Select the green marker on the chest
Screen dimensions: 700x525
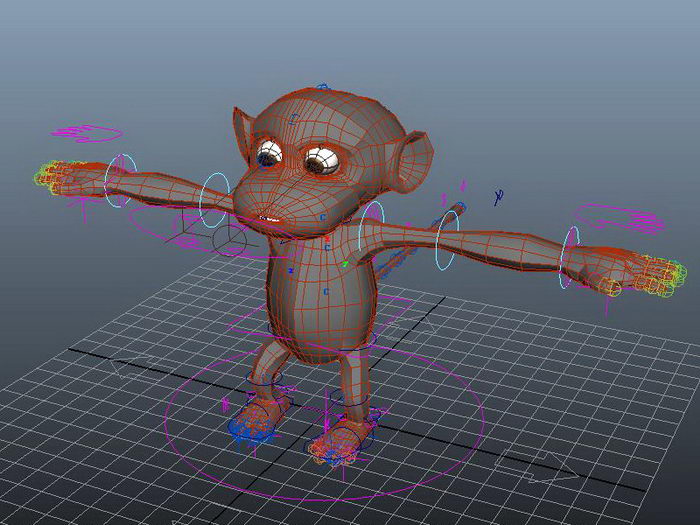point(345,264)
